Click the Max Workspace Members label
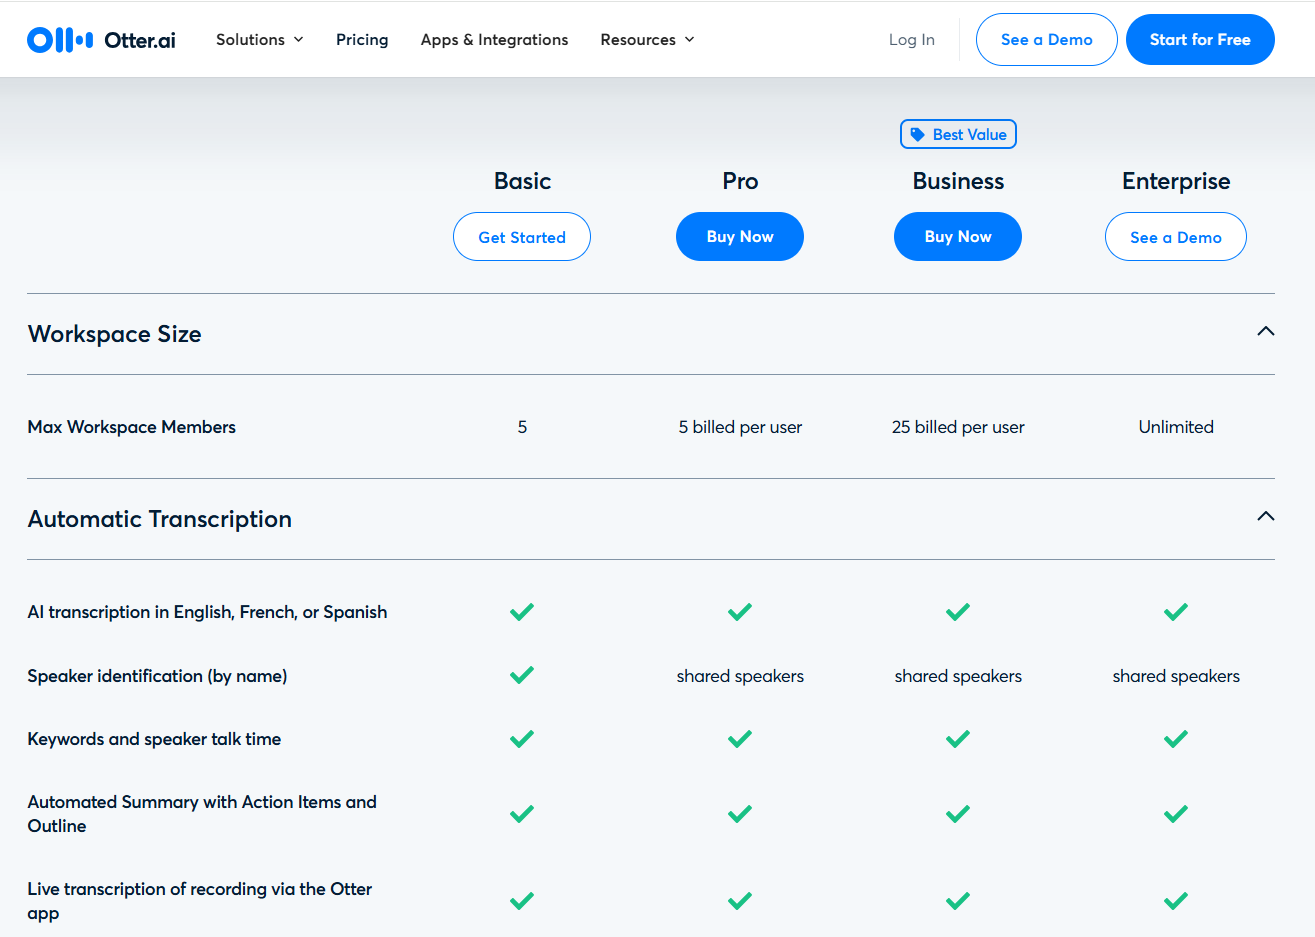Screen dimensions: 1315x937 coord(132,427)
